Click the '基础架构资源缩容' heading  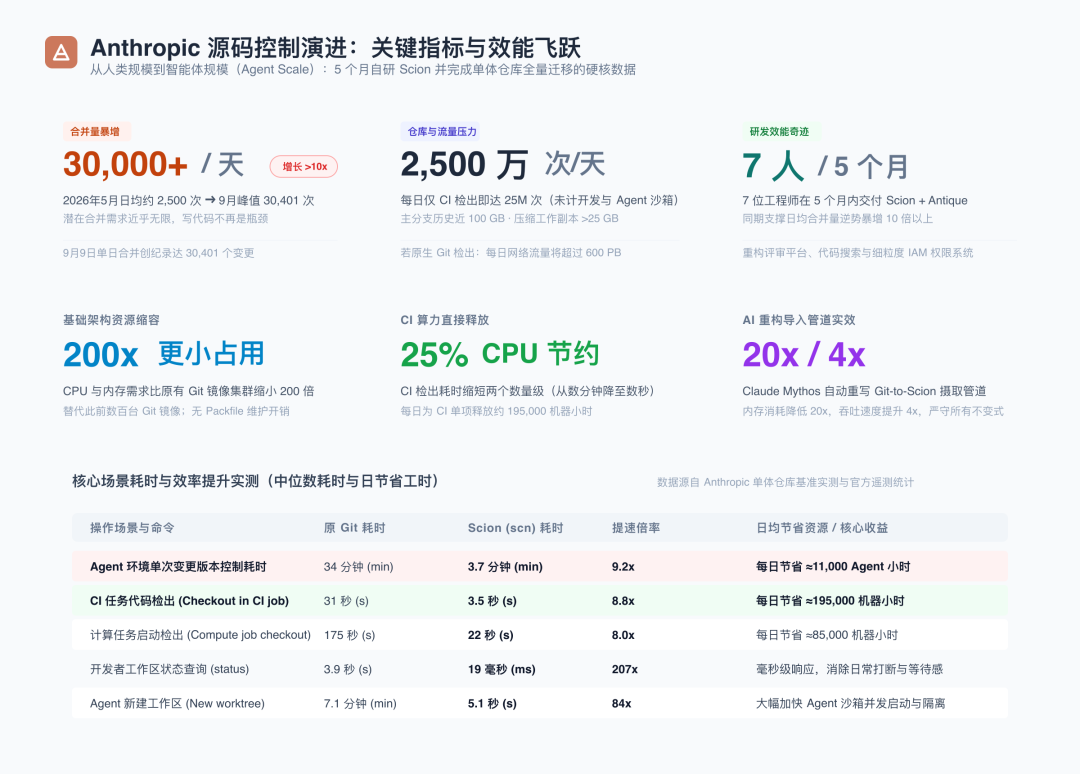pos(111,320)
